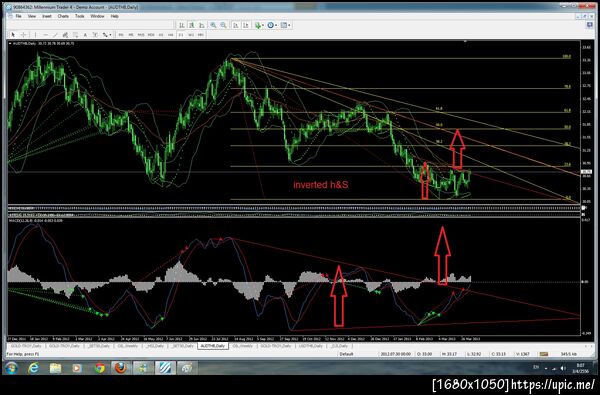Open the File menu
600x395 pixels.
pyautogui.click(x=18, y=16)
